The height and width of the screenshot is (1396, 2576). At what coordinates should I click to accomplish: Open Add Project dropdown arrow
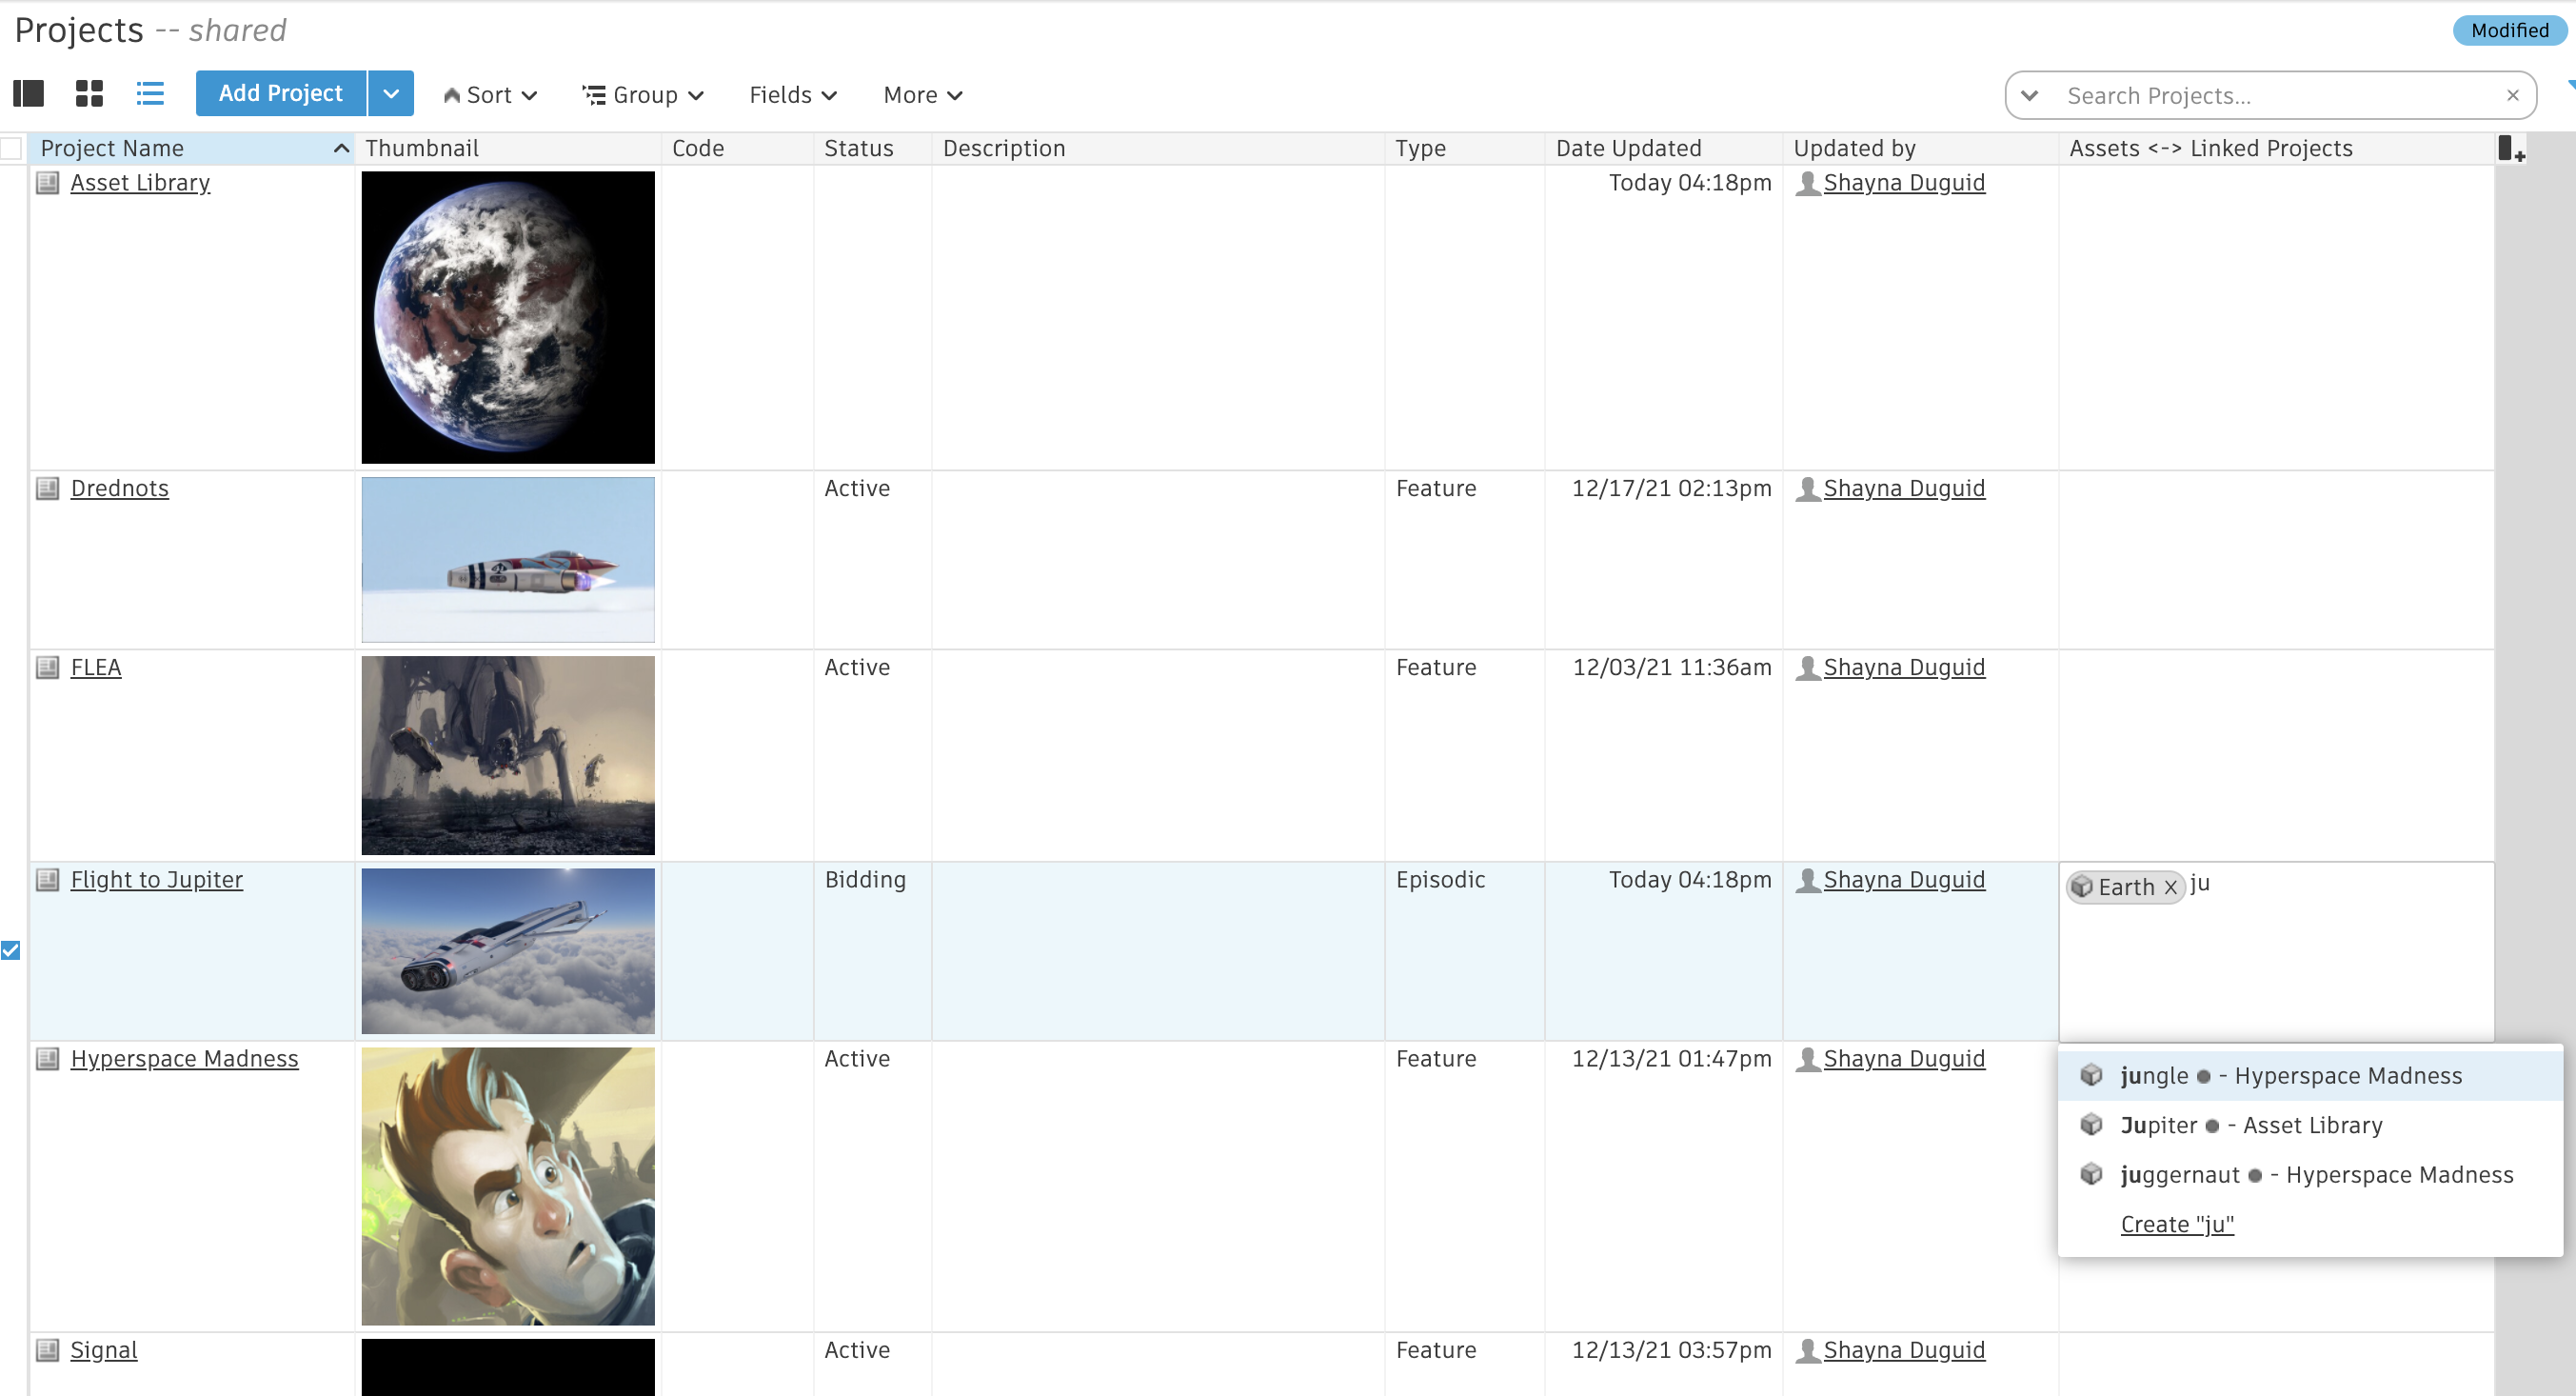click(x=391, y=94)
